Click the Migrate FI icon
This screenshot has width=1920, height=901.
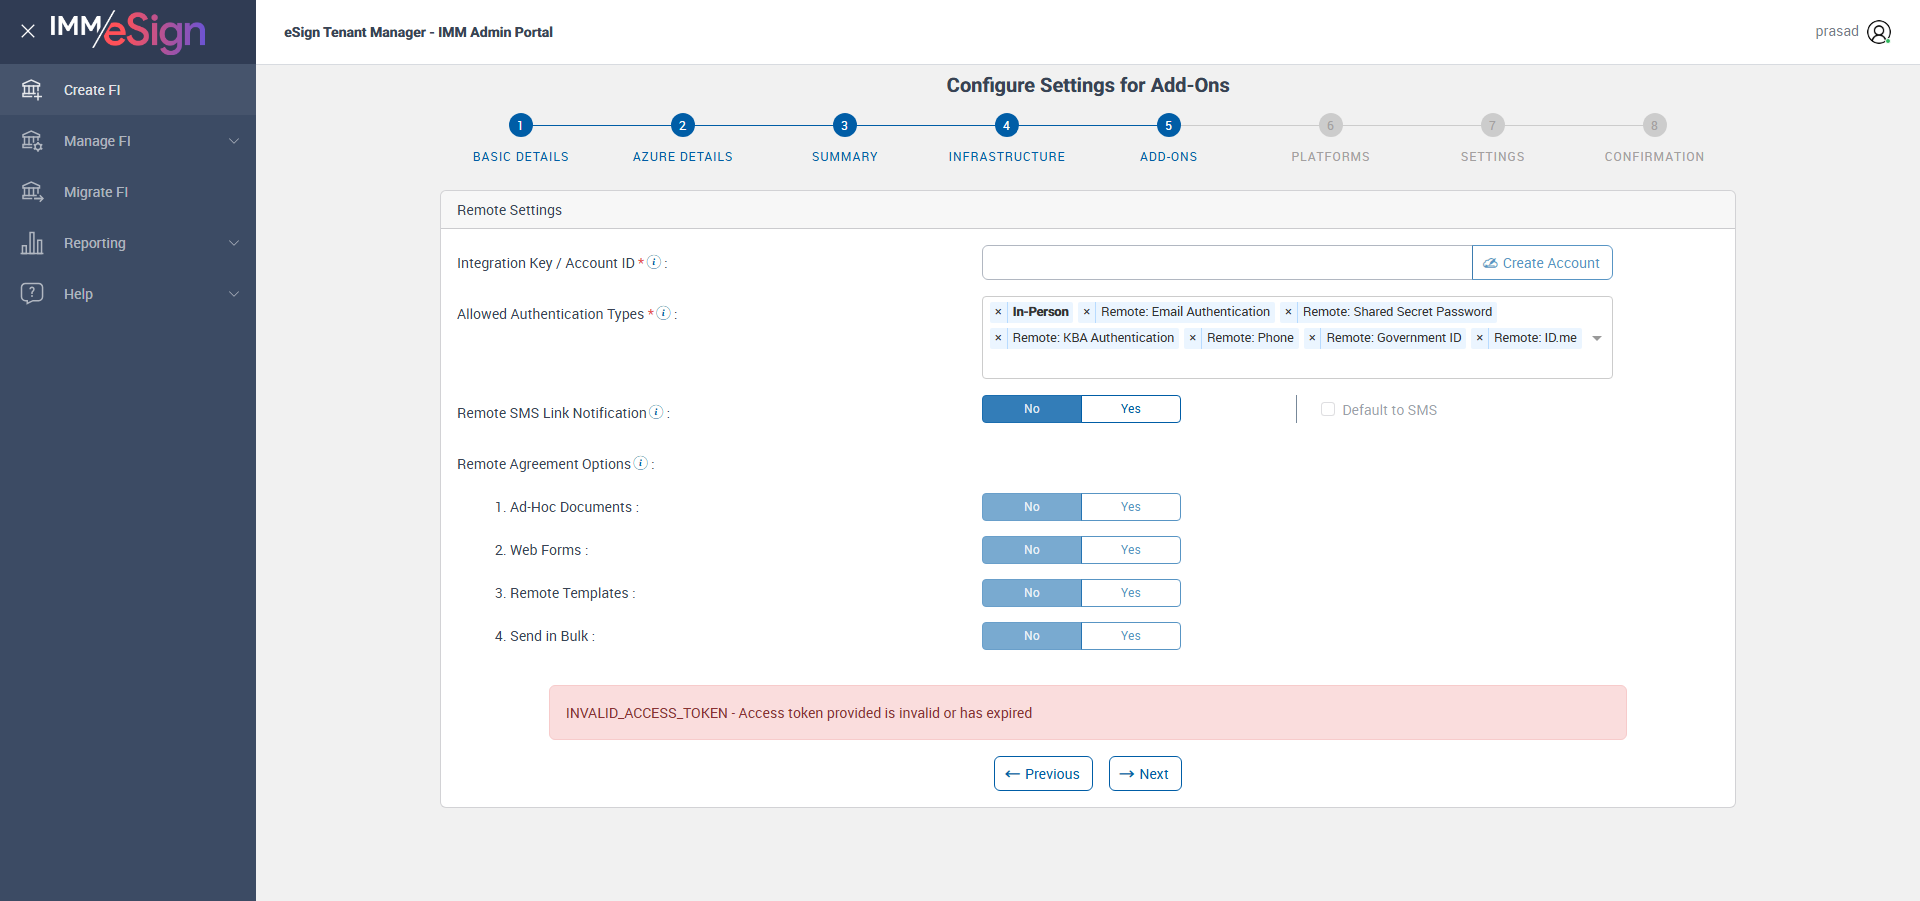coord(32,192)
